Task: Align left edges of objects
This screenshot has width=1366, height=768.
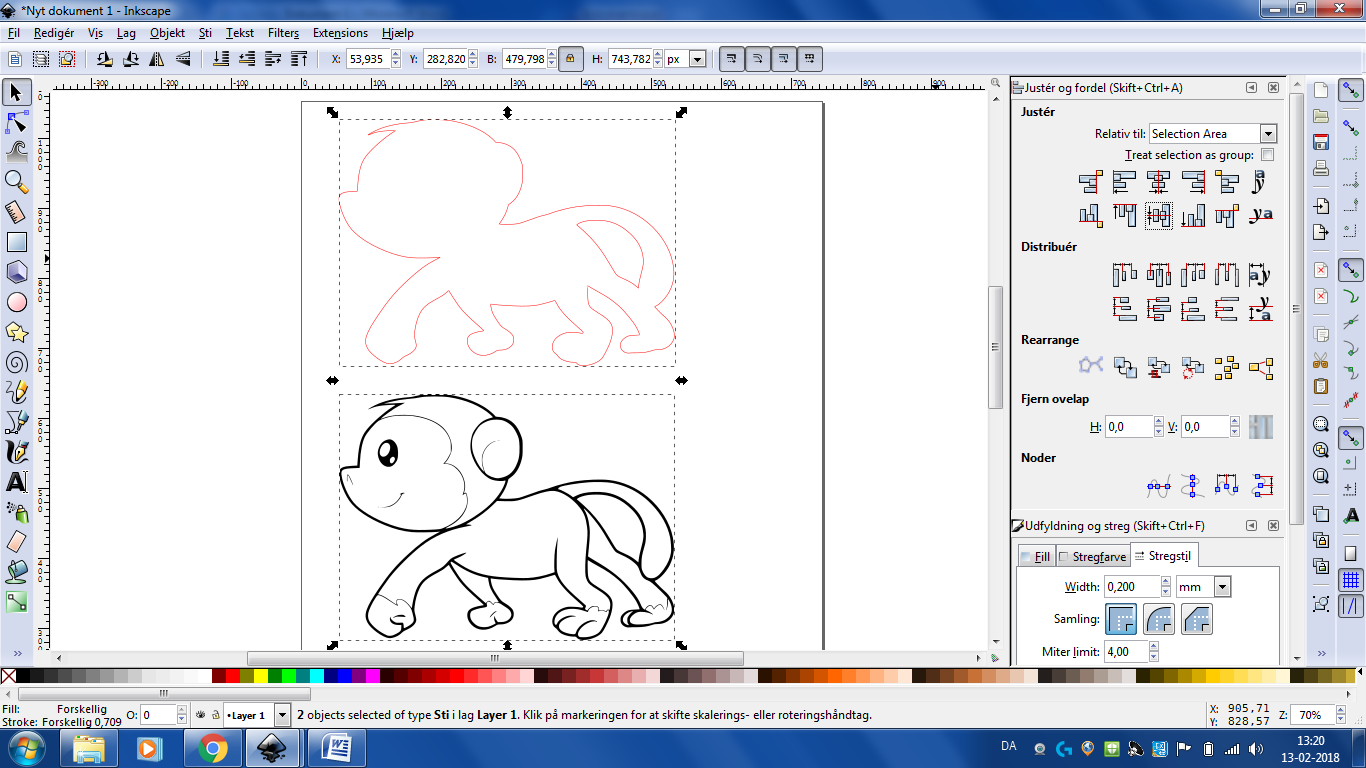Action: click(1125, 182)
